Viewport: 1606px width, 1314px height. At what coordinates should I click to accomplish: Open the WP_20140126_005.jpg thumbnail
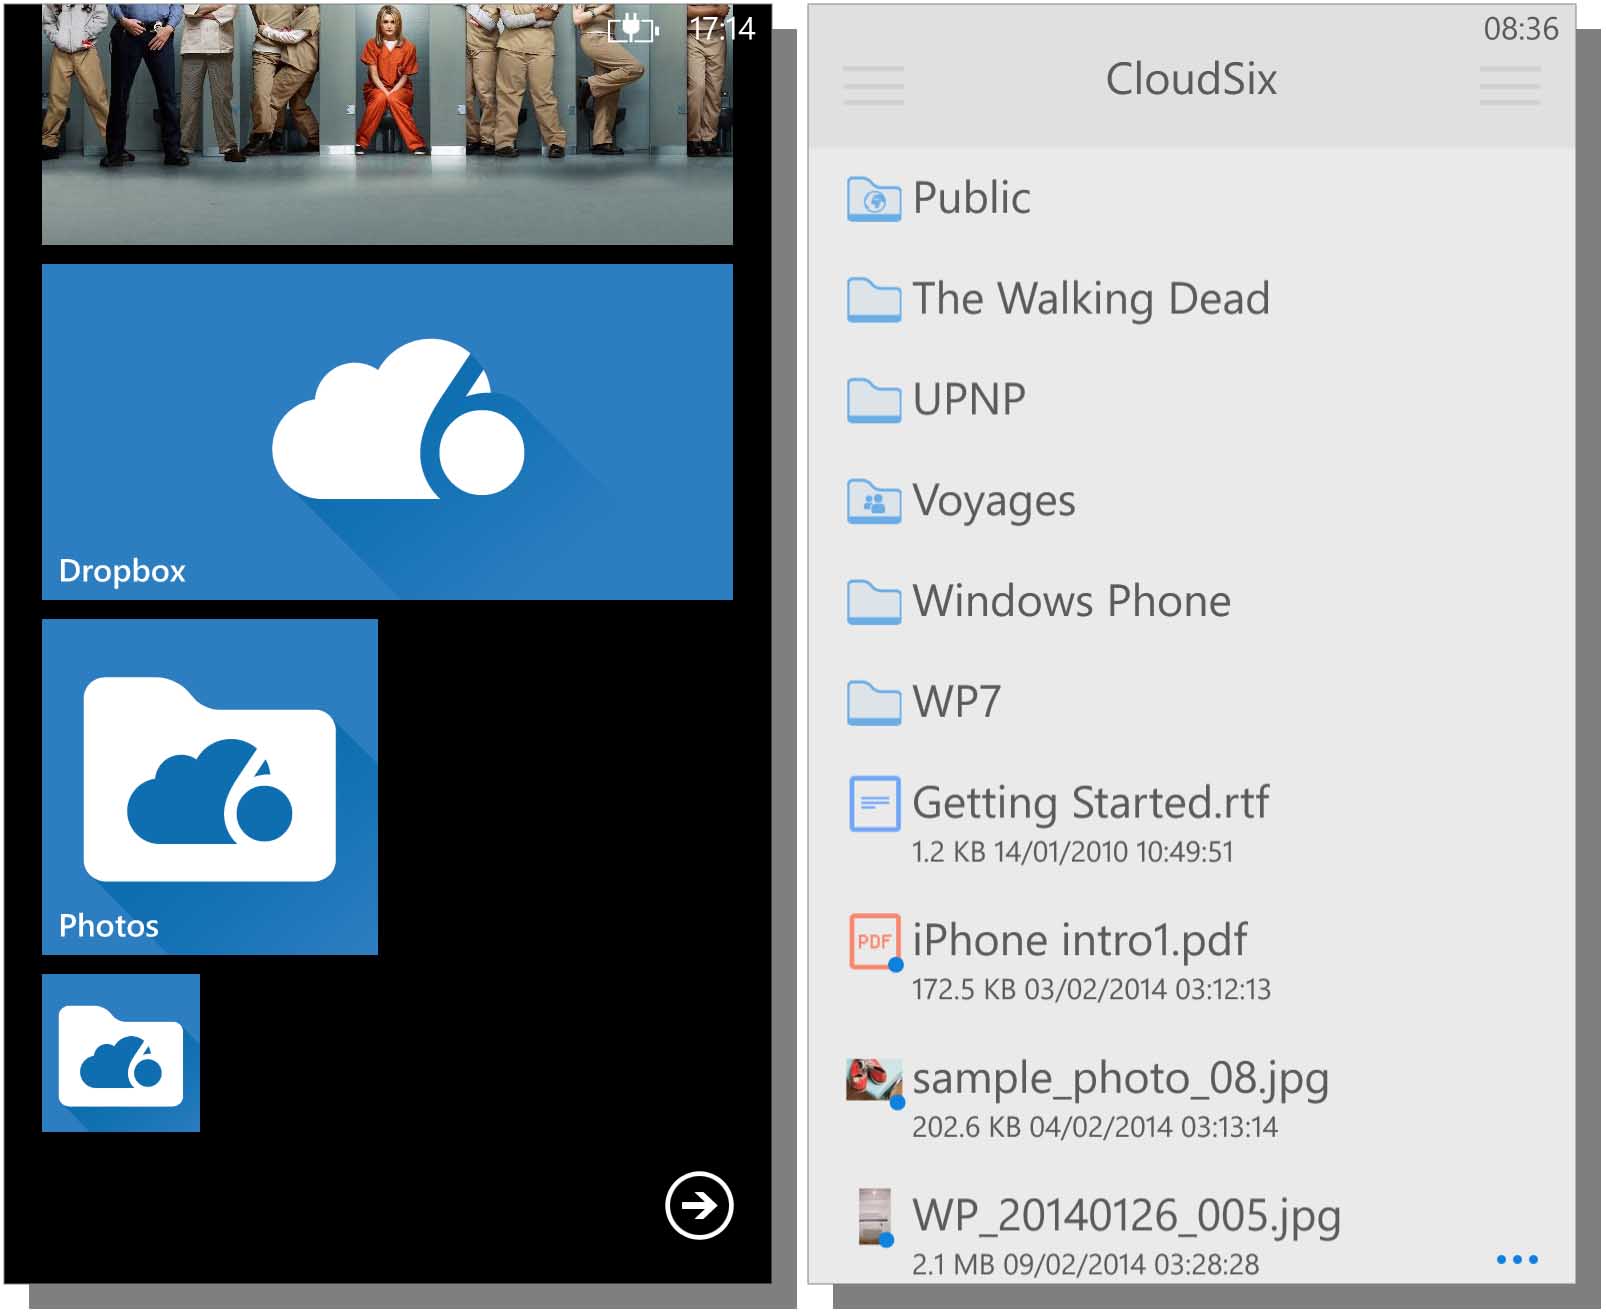tap(875, 1216)
